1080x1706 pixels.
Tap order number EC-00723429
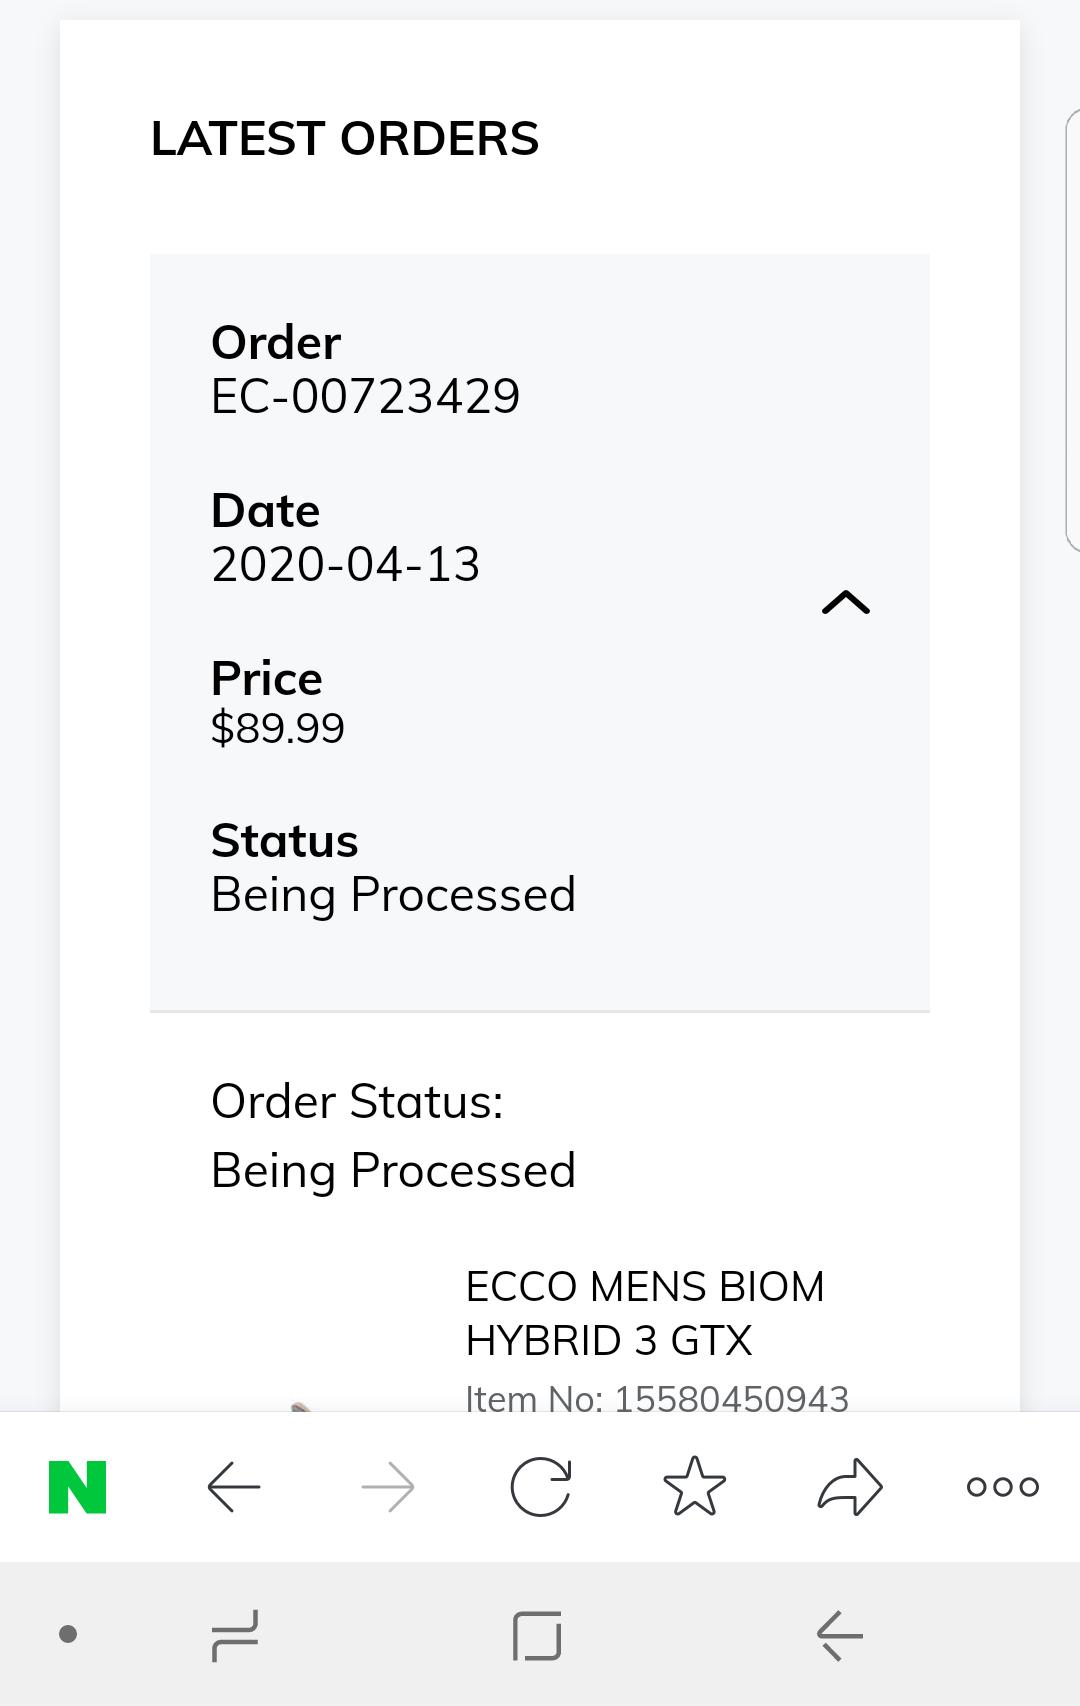point(365,396)
